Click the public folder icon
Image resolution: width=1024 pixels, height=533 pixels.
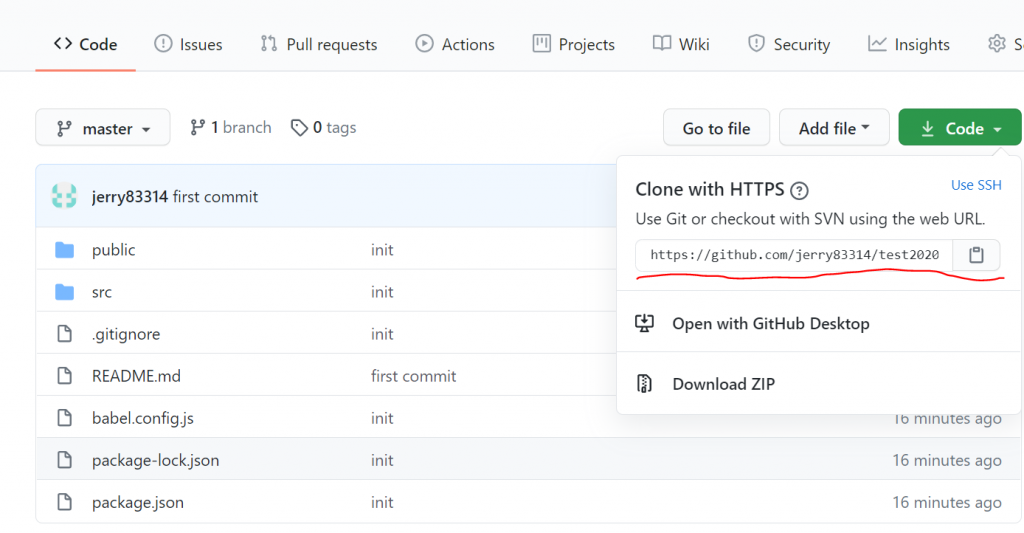pos(65,250)
